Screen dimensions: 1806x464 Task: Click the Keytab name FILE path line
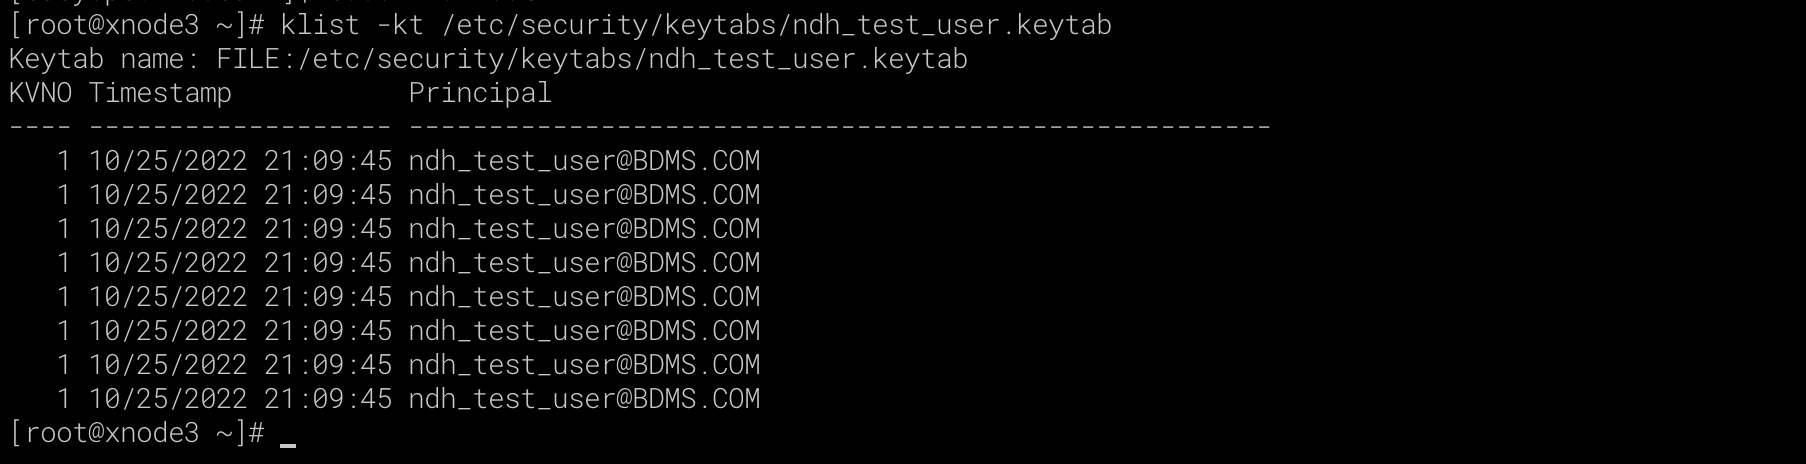tap(488, 59)
